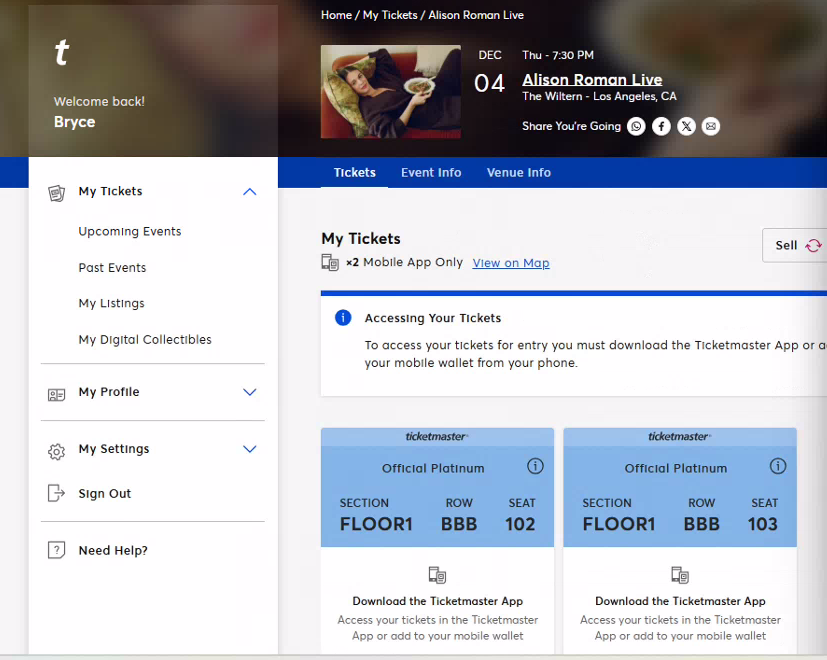Collapse the My Tickets section
Image resolution: width=827 pixels, height=660 pixels.
point(250,192)
